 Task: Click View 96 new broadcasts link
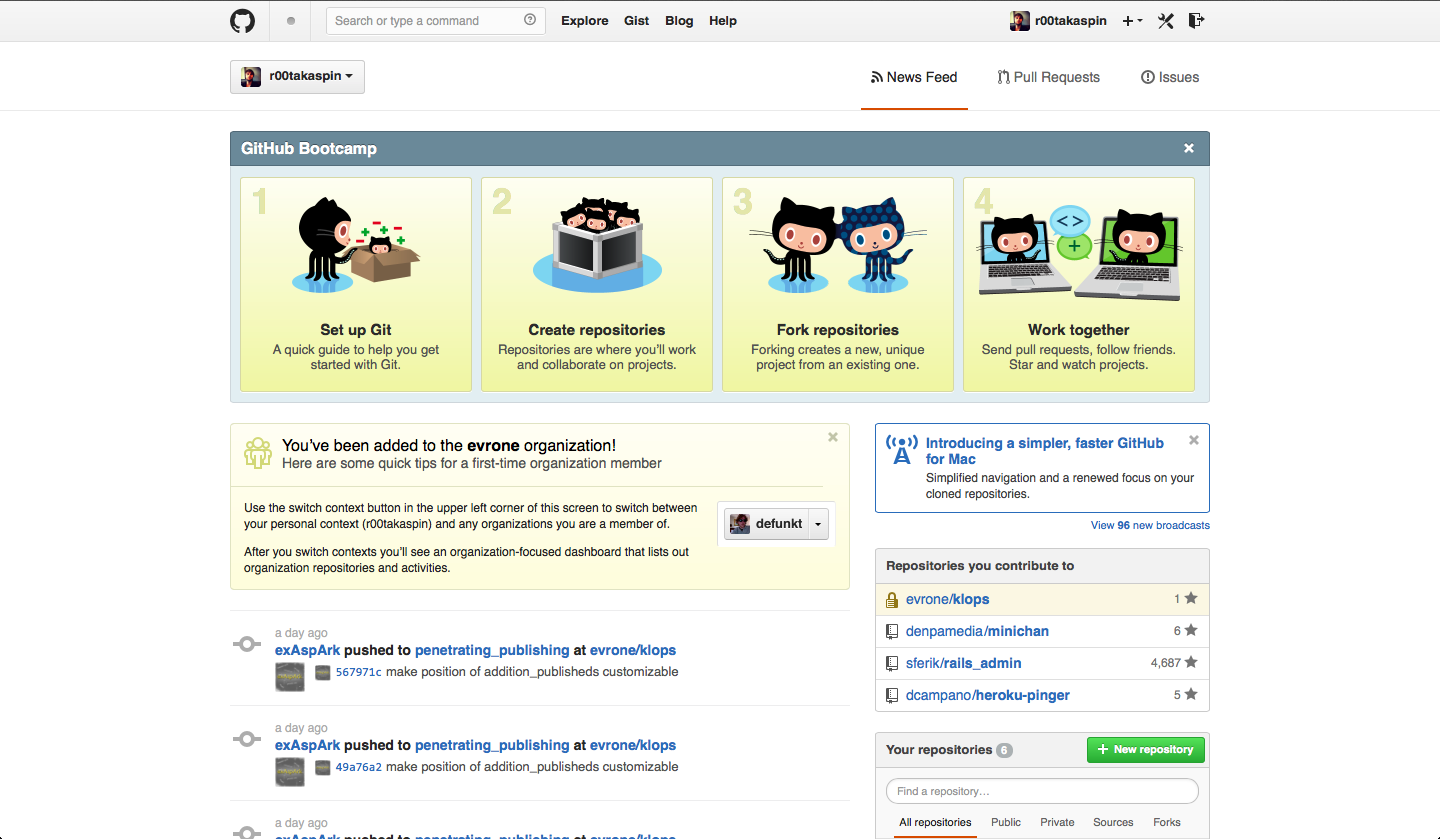[1150, 525]
